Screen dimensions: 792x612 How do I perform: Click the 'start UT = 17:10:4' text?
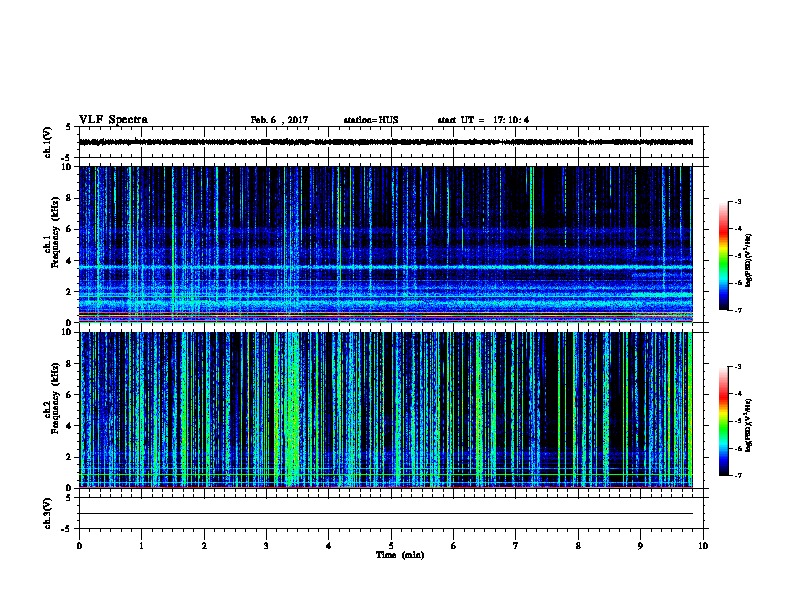tap(483, 120)
